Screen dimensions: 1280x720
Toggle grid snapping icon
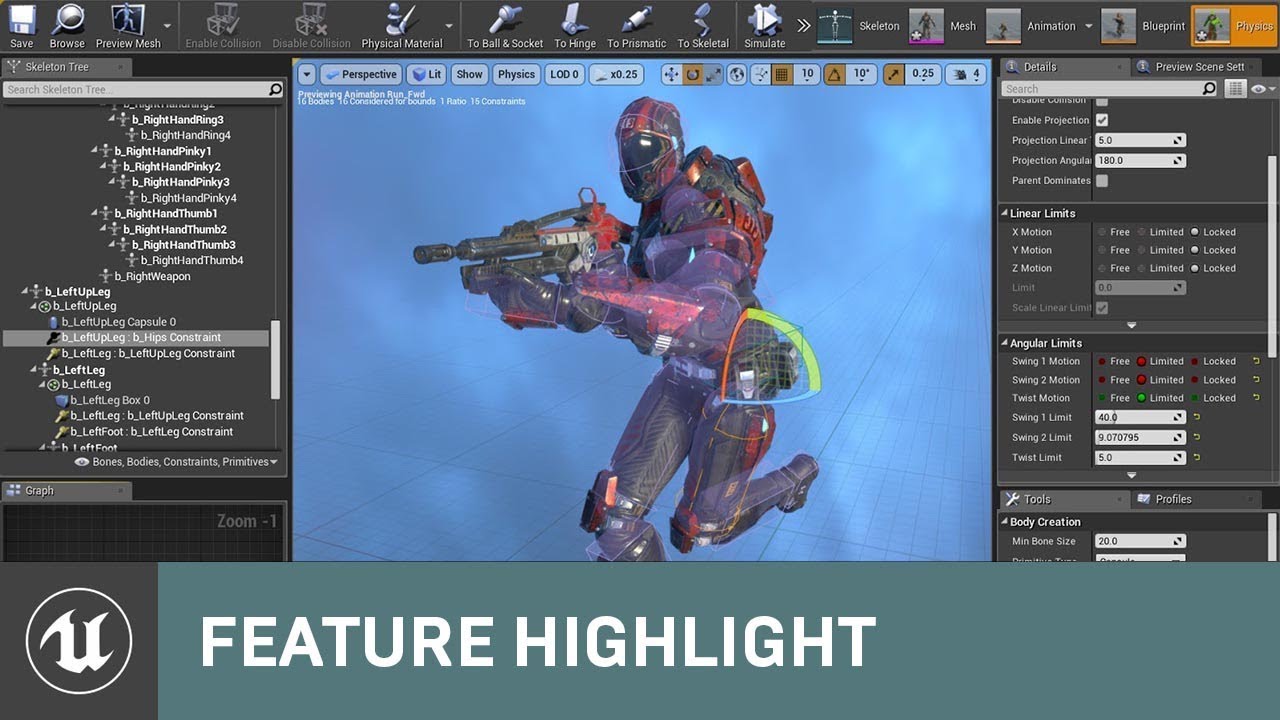[783, 74]
